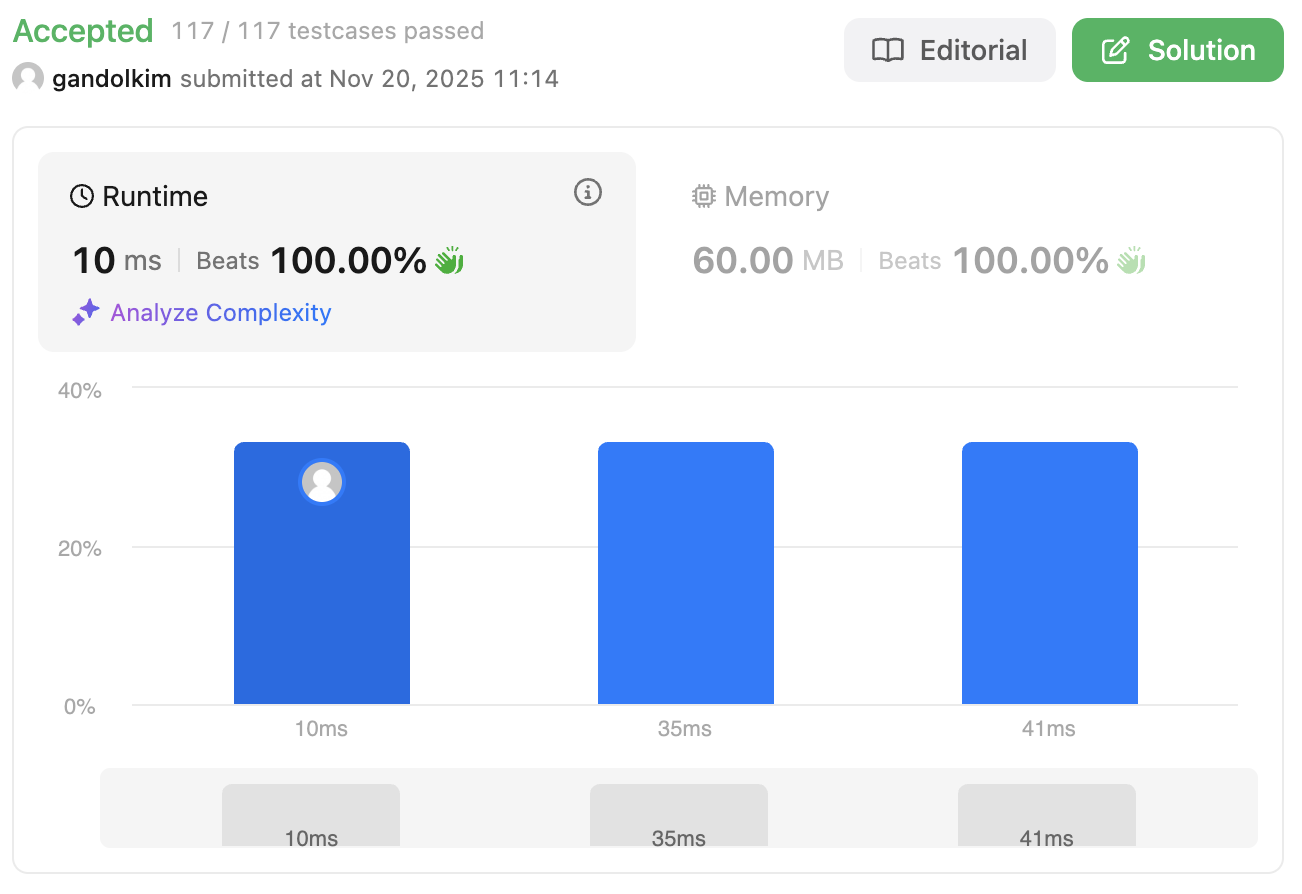Click the chip icon beside Memory
Screen dimensions: 1302x894
coord(704,196)
